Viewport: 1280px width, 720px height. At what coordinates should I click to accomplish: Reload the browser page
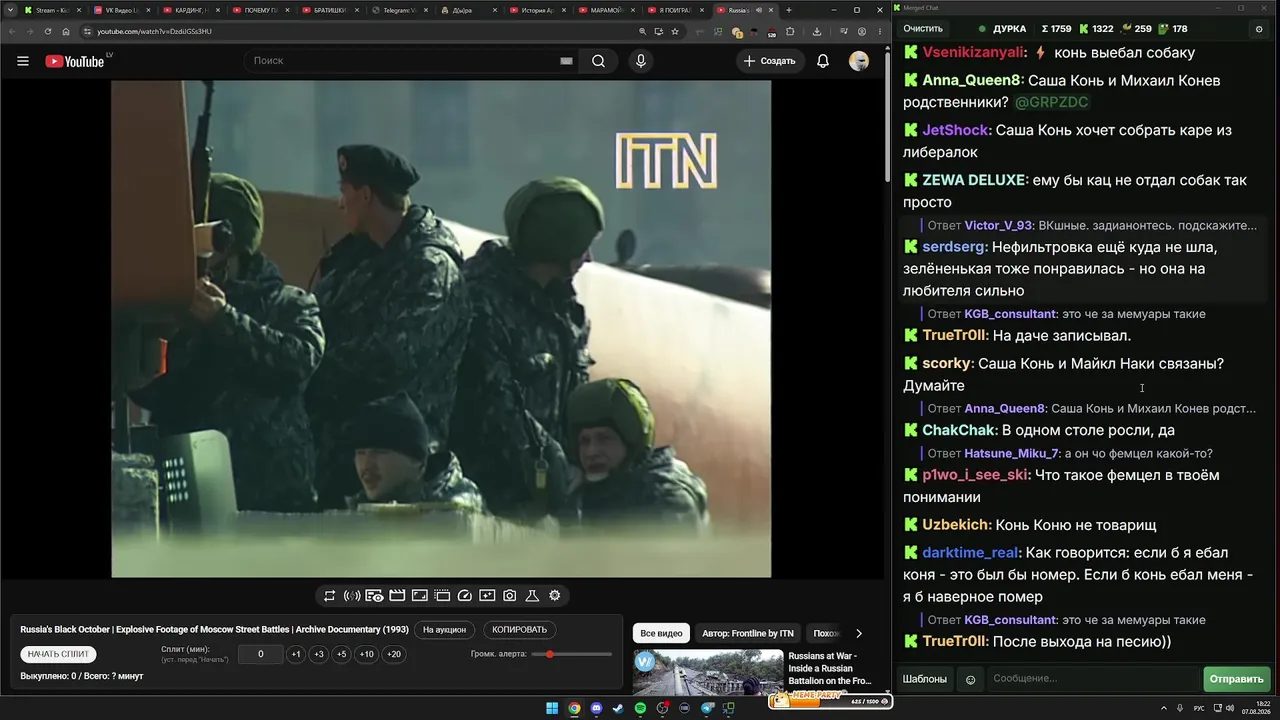coord(47,31)
